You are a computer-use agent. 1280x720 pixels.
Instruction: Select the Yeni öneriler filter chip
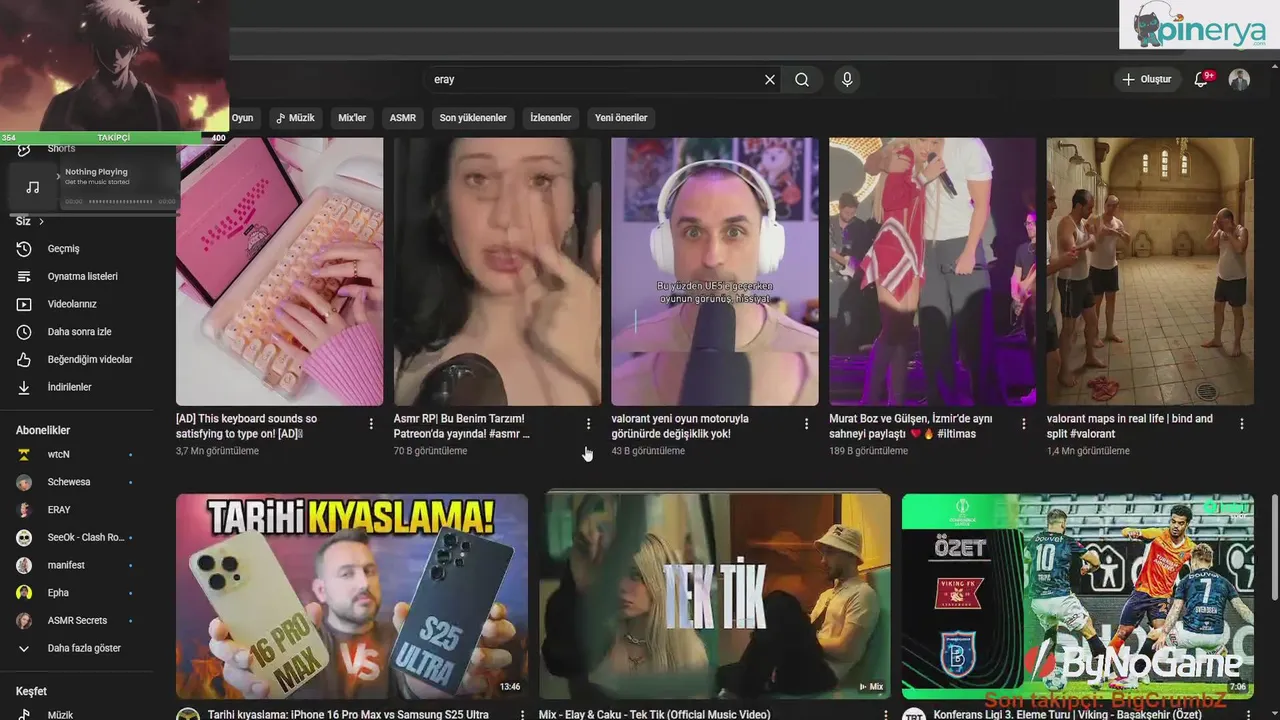click(x=621, y=118)
